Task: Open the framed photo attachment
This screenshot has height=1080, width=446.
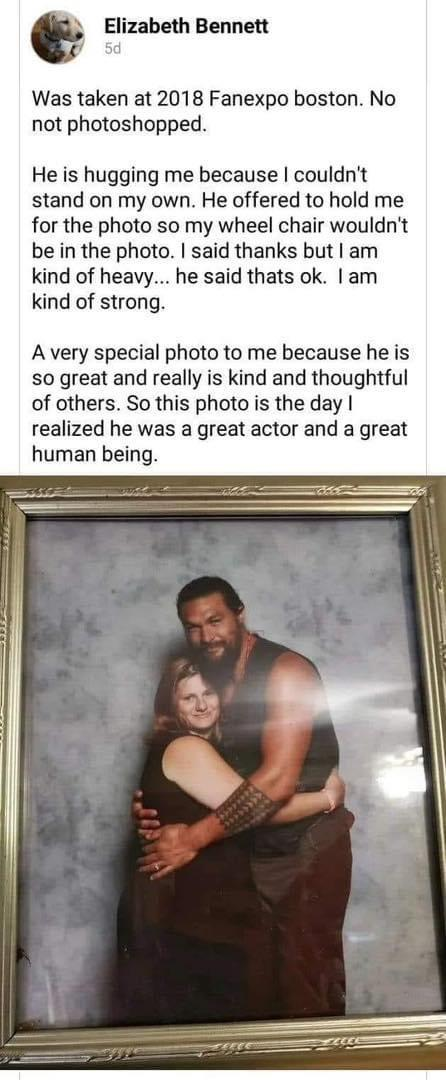Action: [223, 771]
